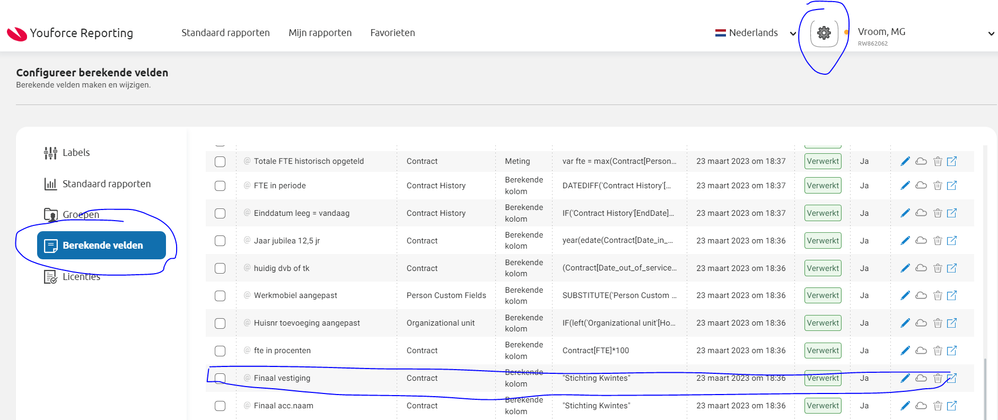Viewport: 998px width, 420px height.
Task: Open 'Werkmobiel aangepast' via the export icon
Action: [x=952, y=296]
